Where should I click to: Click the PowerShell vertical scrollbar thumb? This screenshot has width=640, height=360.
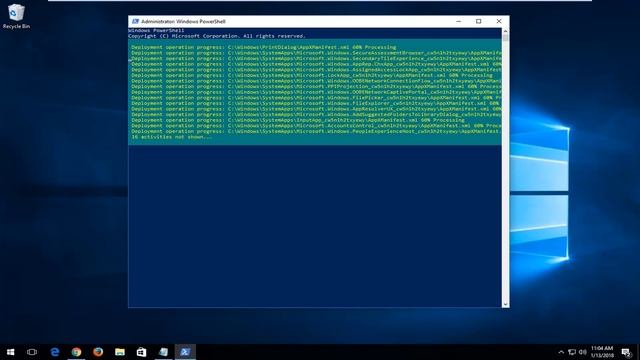coord(505,38)
